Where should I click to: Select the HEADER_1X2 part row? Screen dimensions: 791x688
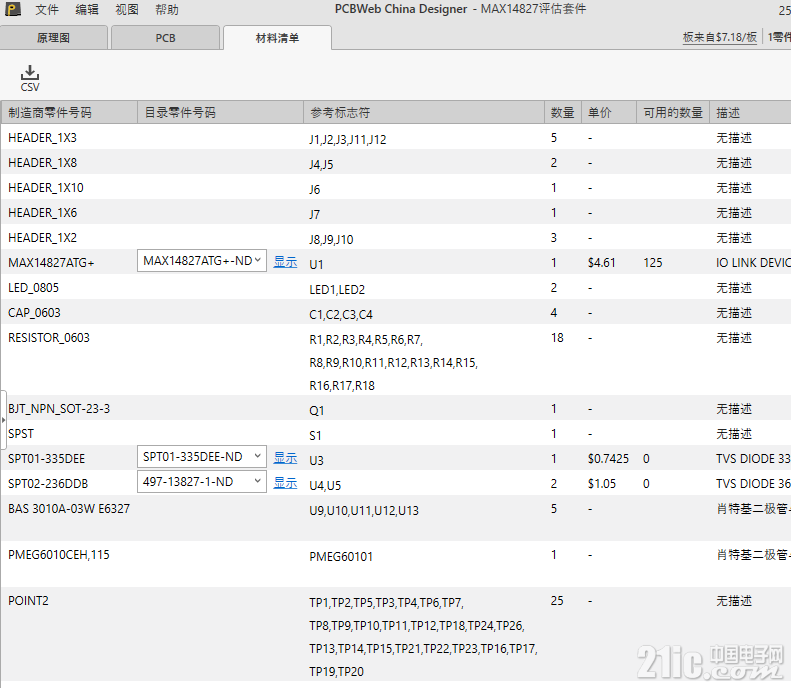click(396, 238)
